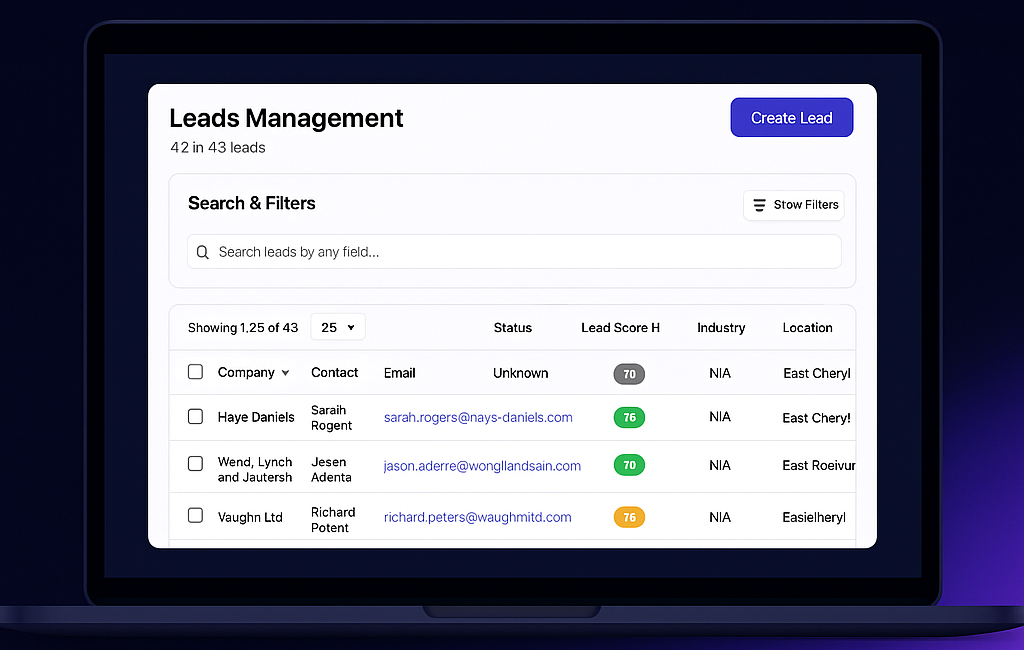
Task: Expand the Company column sort arrow
Action: pyautogui.click(x=285, y=373)
